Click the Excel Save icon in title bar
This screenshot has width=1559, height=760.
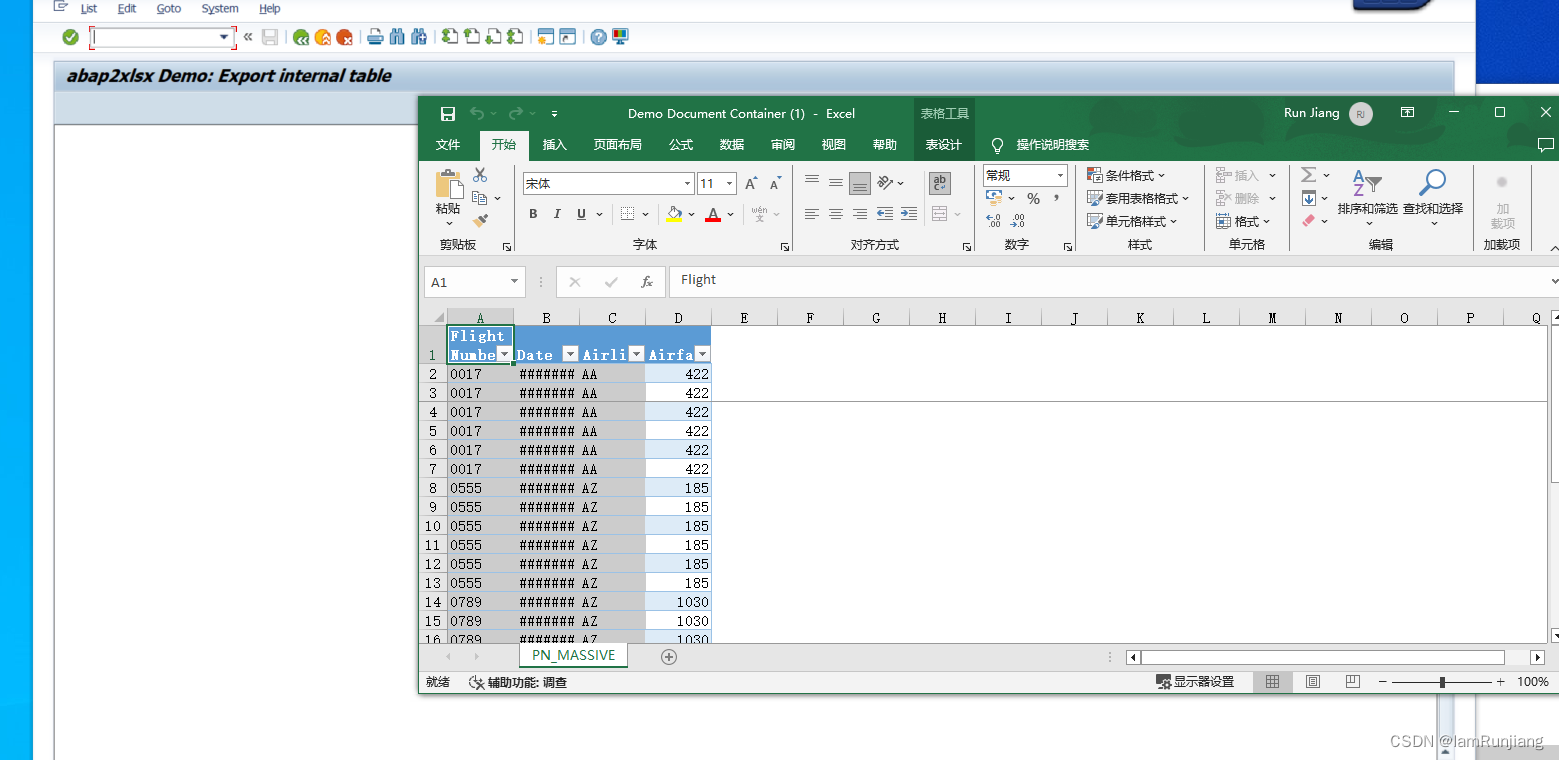448,114
